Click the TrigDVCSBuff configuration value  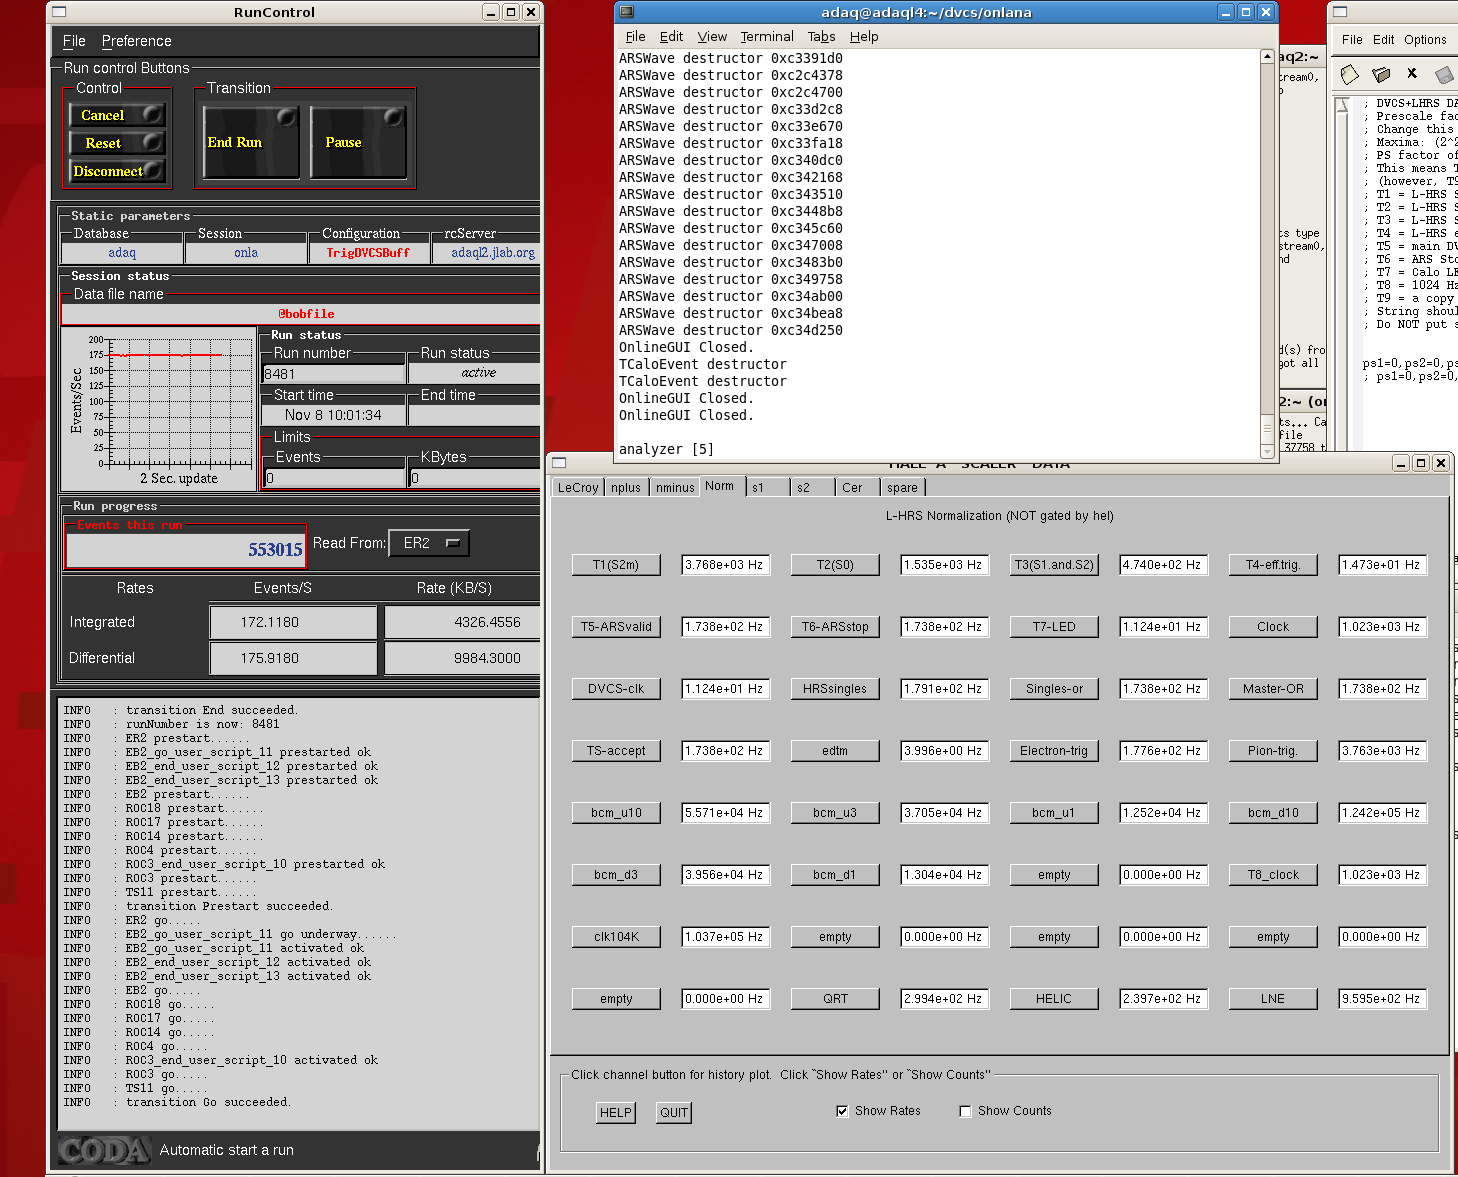click(368, 253)
